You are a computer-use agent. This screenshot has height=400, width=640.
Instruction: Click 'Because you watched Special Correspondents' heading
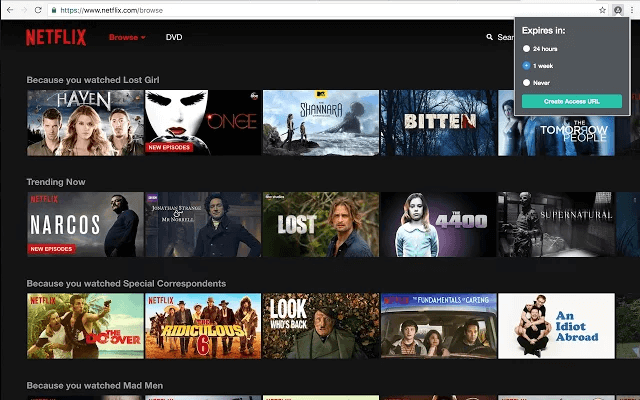[126, 284]
